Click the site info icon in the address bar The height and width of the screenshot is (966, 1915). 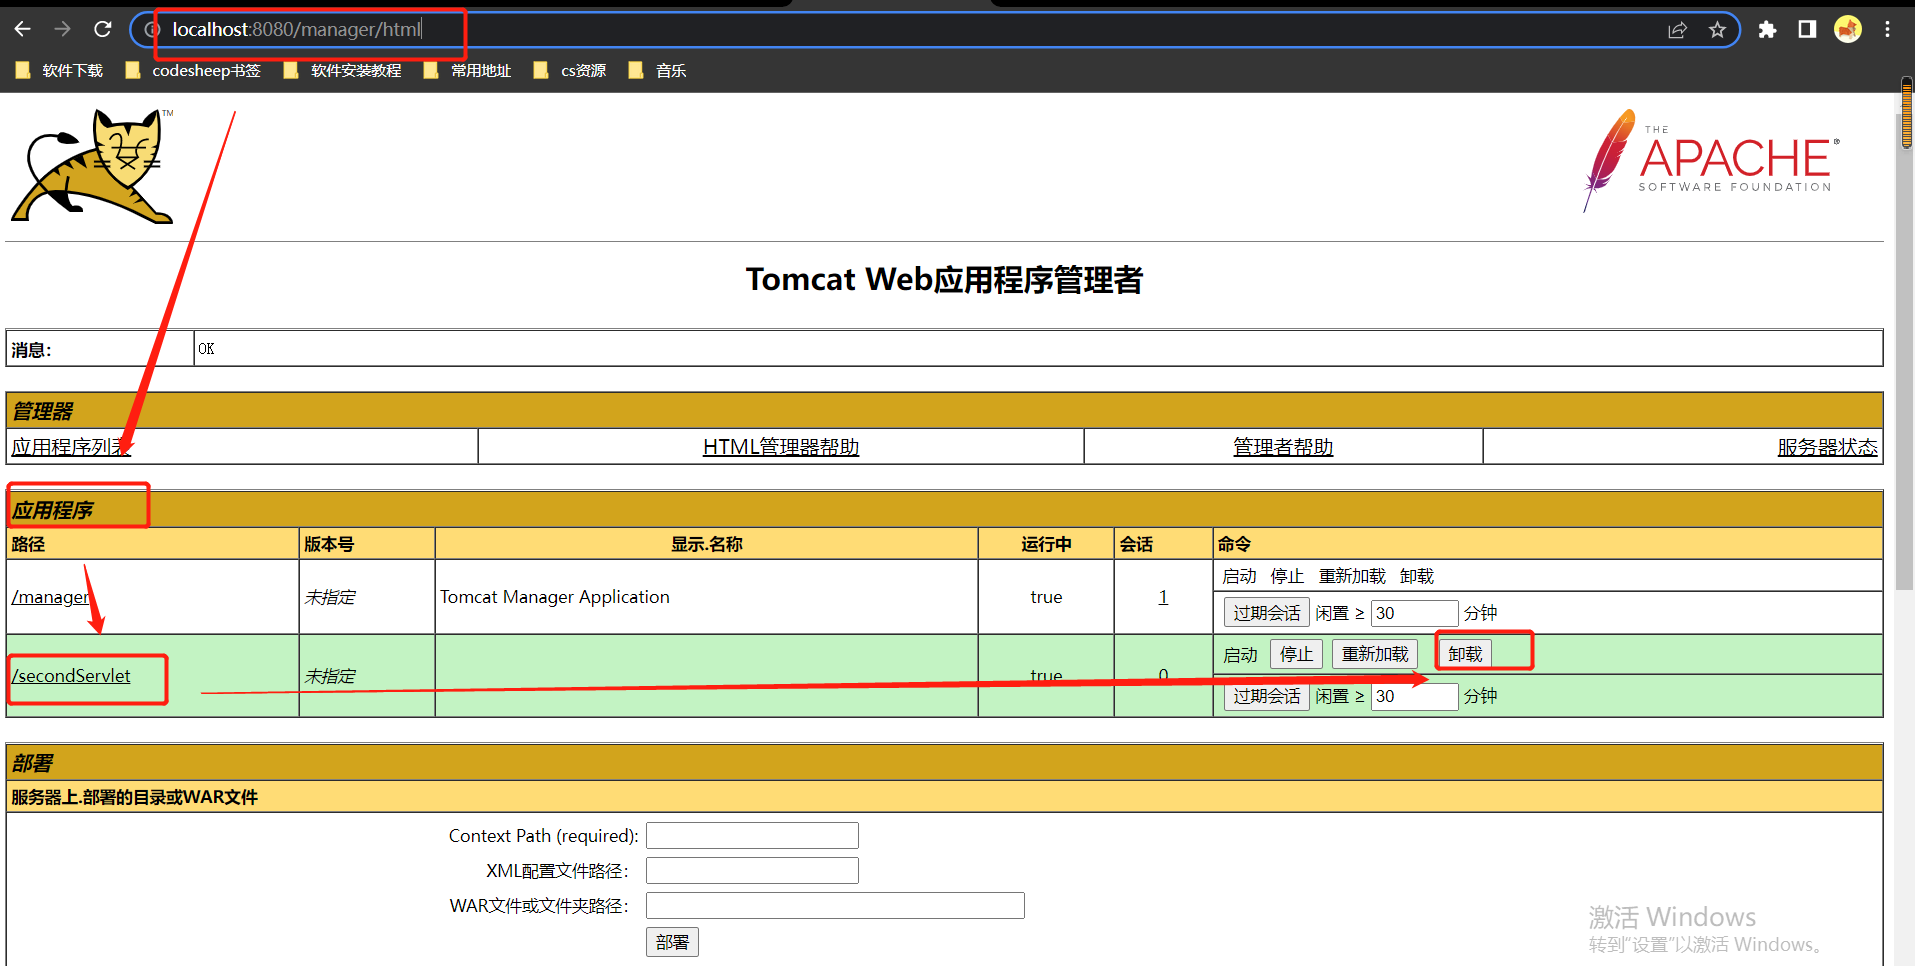[x=152, y=30]
